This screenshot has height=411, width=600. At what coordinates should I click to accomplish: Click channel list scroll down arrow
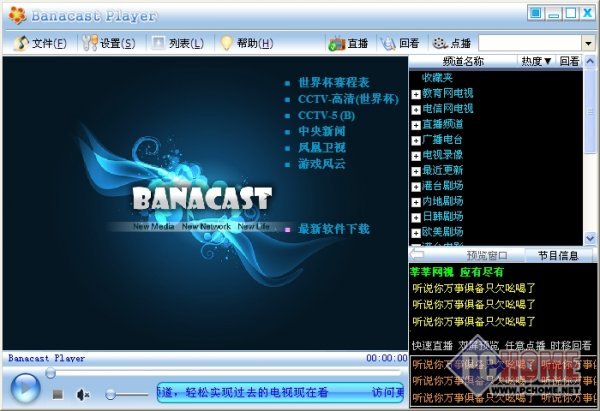(590, 238)
